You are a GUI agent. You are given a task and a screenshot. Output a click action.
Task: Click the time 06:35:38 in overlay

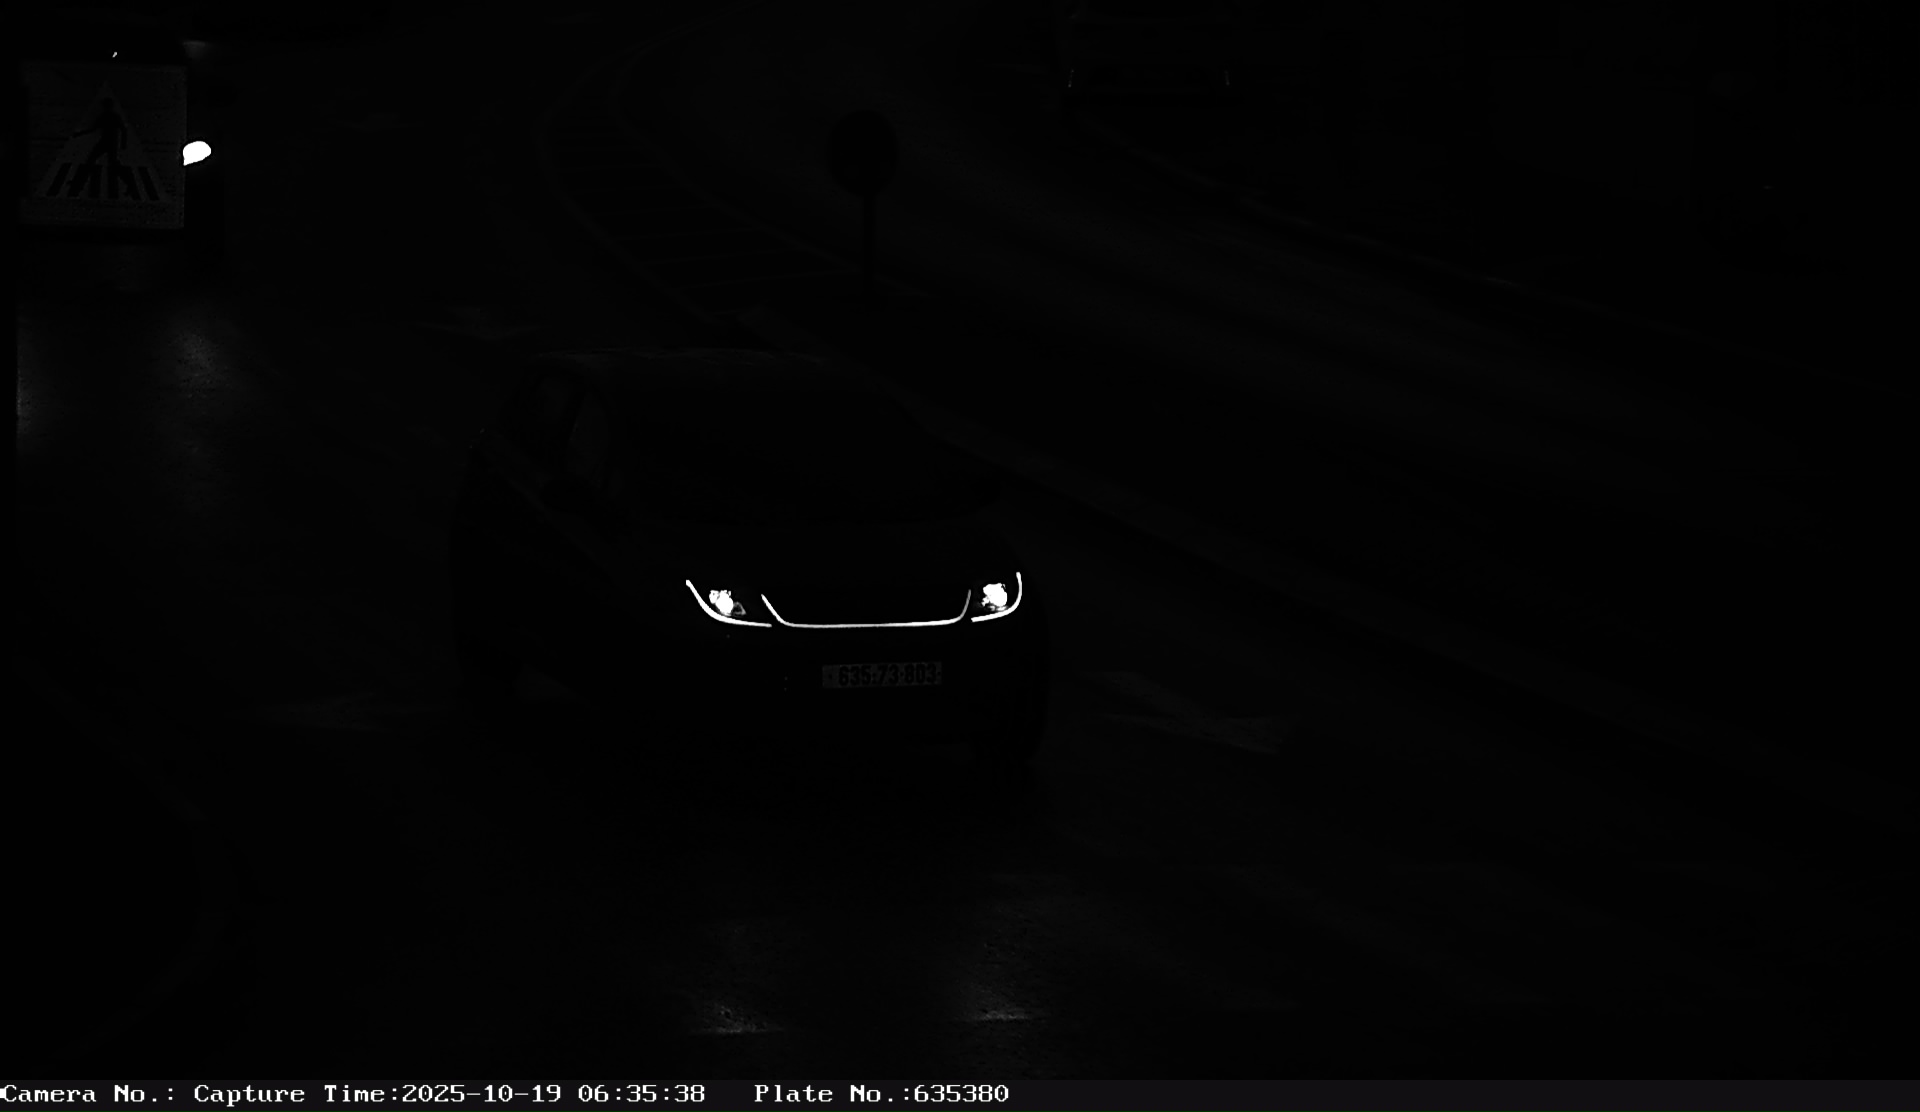[x=641, y=1094]
